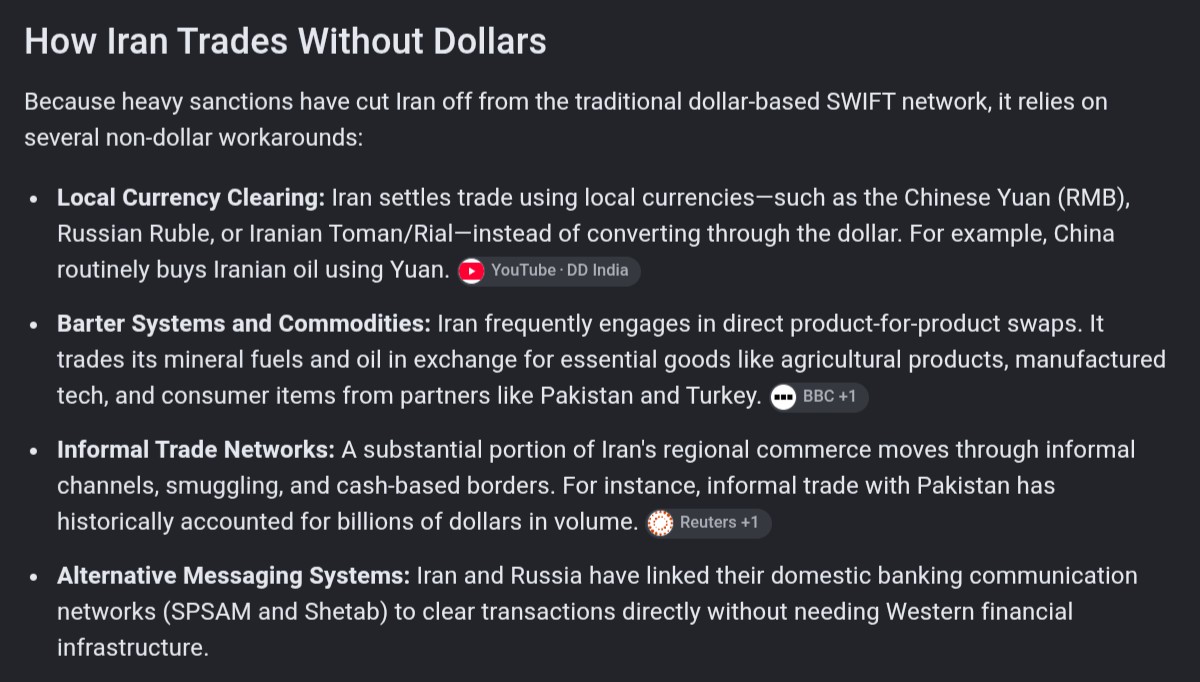Screen dimensions: 1200x682
Task: Select the Informal Trade Networks bold label
Action: coord(196,450)
